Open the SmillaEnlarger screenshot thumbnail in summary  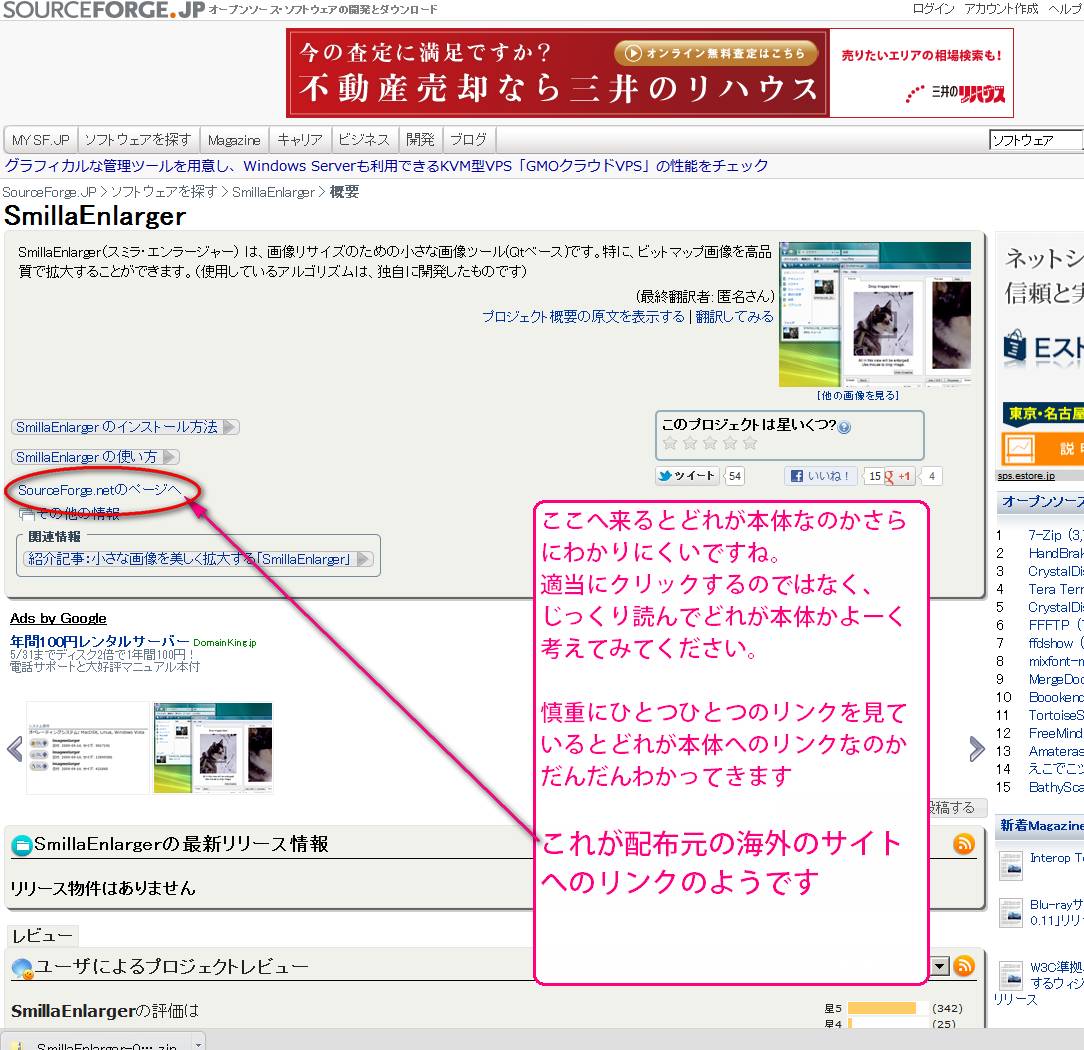click(875, 315)
